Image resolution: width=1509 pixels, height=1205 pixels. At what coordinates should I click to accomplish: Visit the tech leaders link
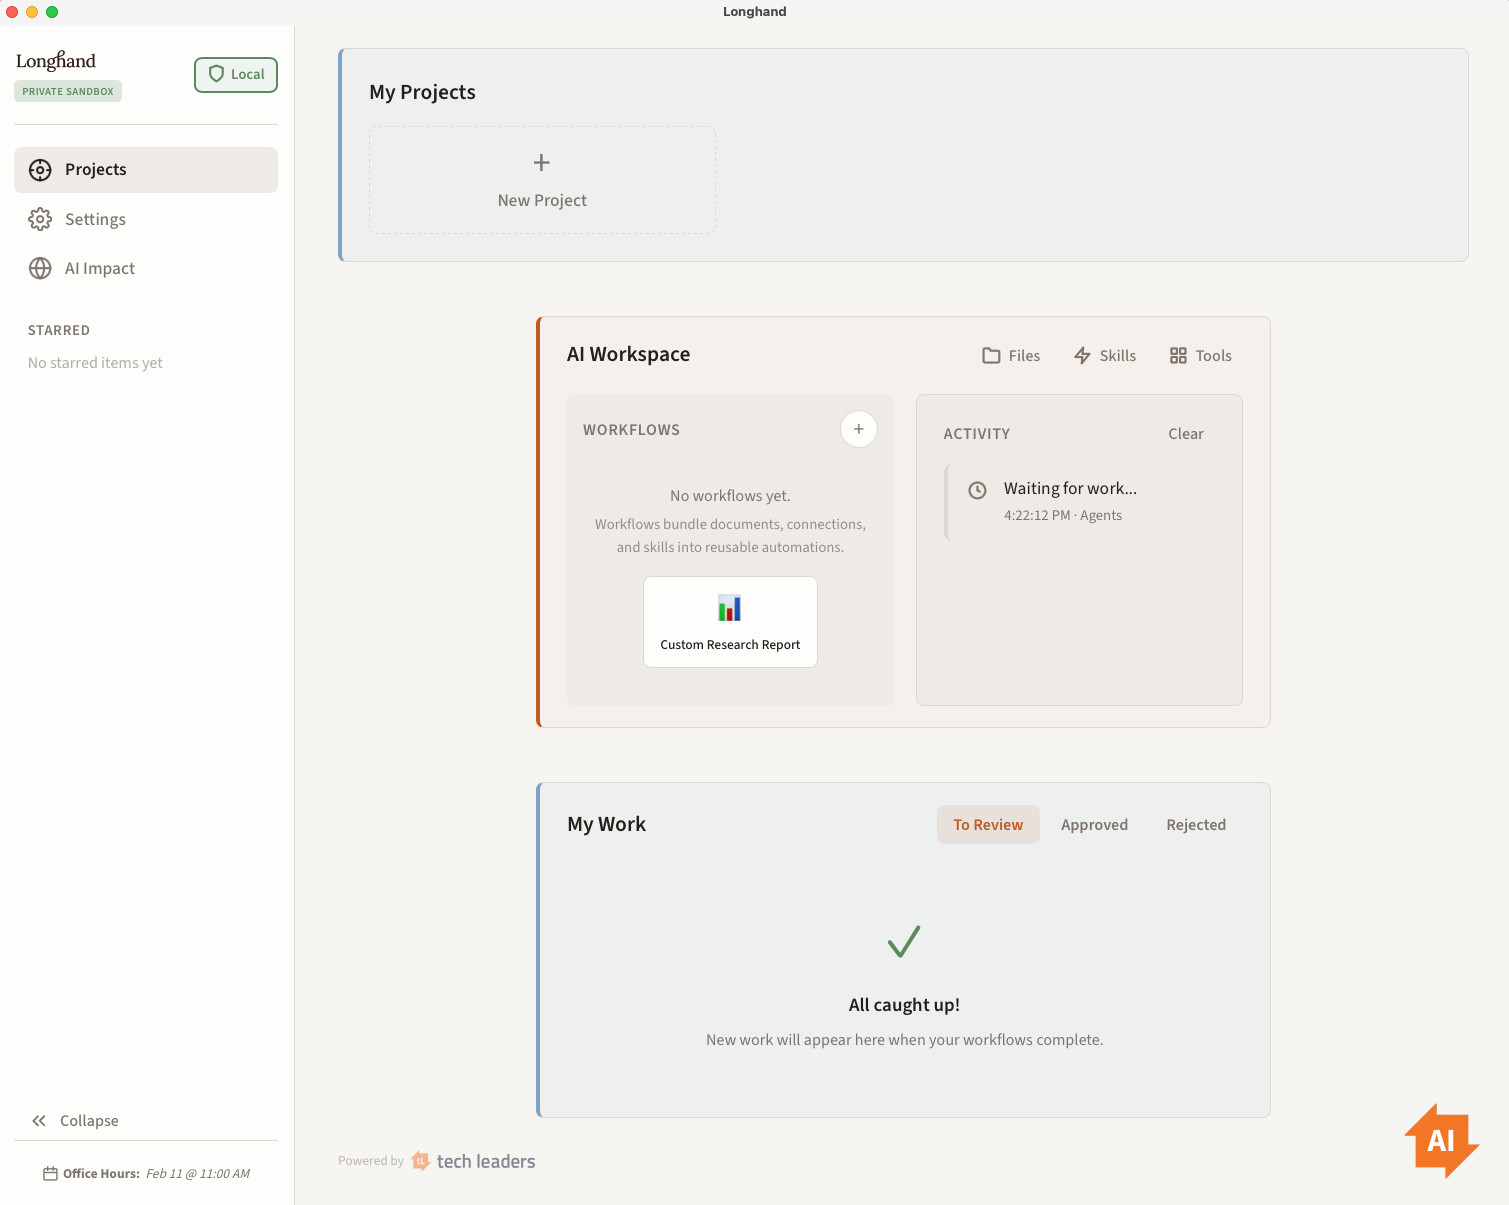click(485, 1160)
